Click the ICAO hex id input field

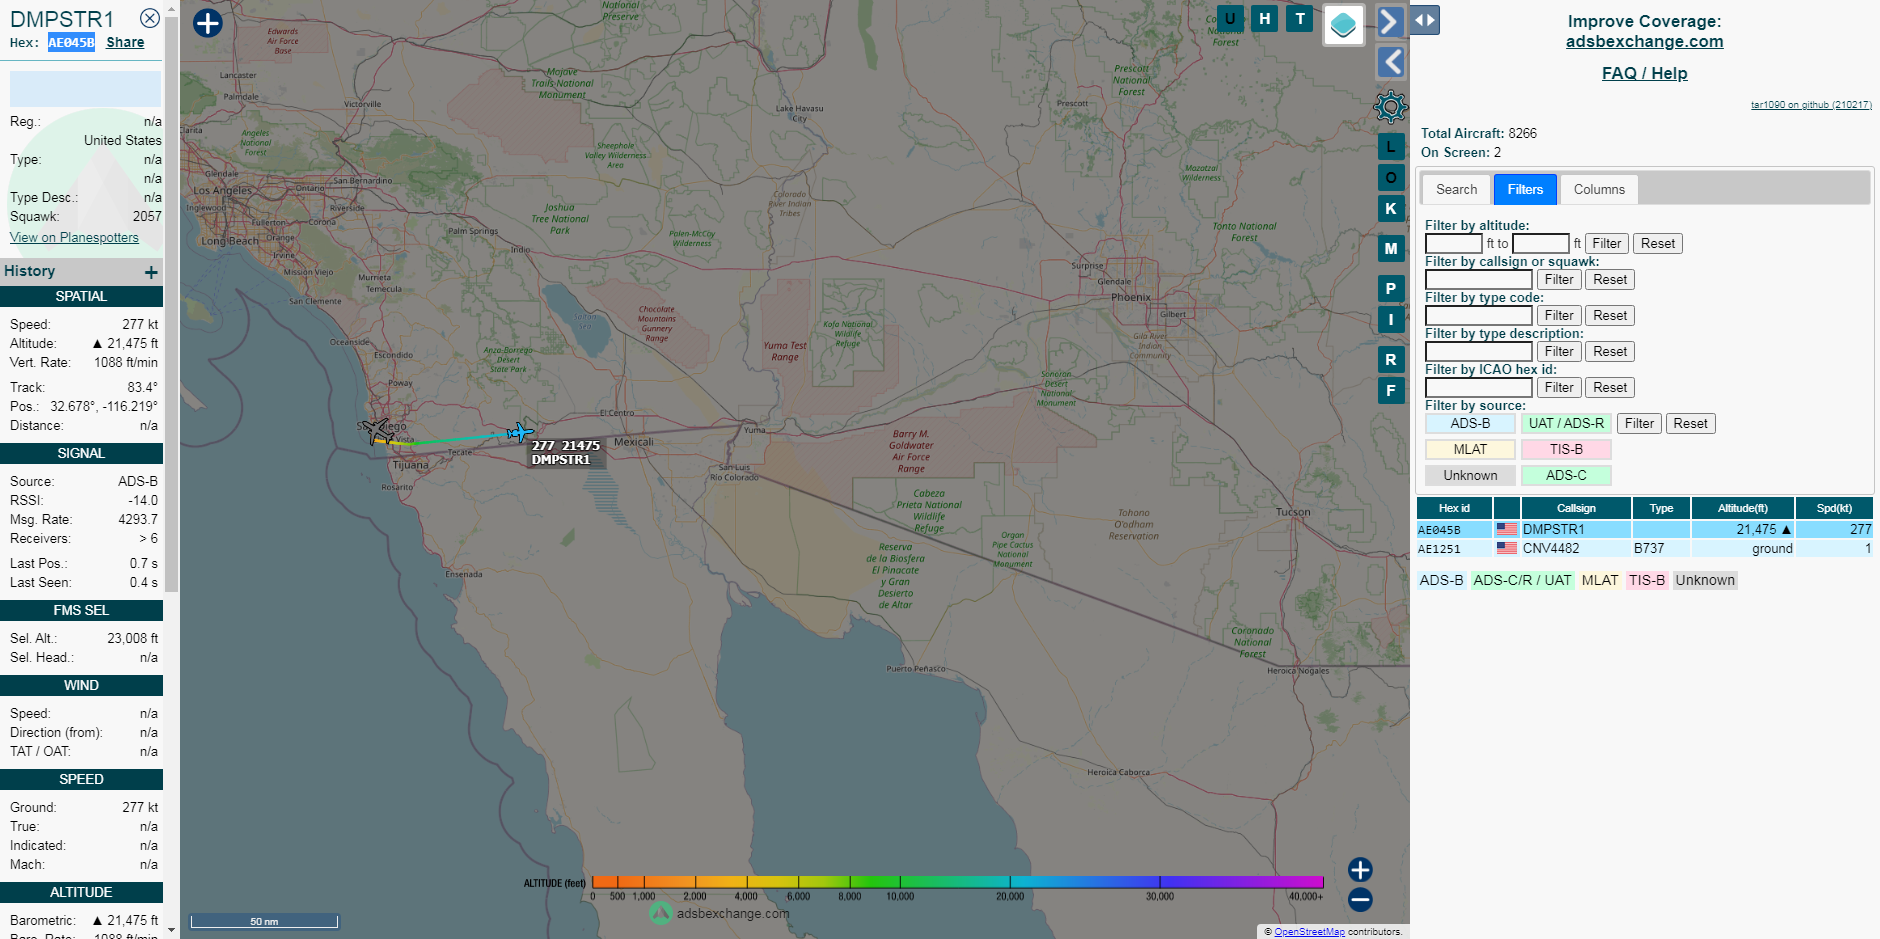(x=1478, y=387)
